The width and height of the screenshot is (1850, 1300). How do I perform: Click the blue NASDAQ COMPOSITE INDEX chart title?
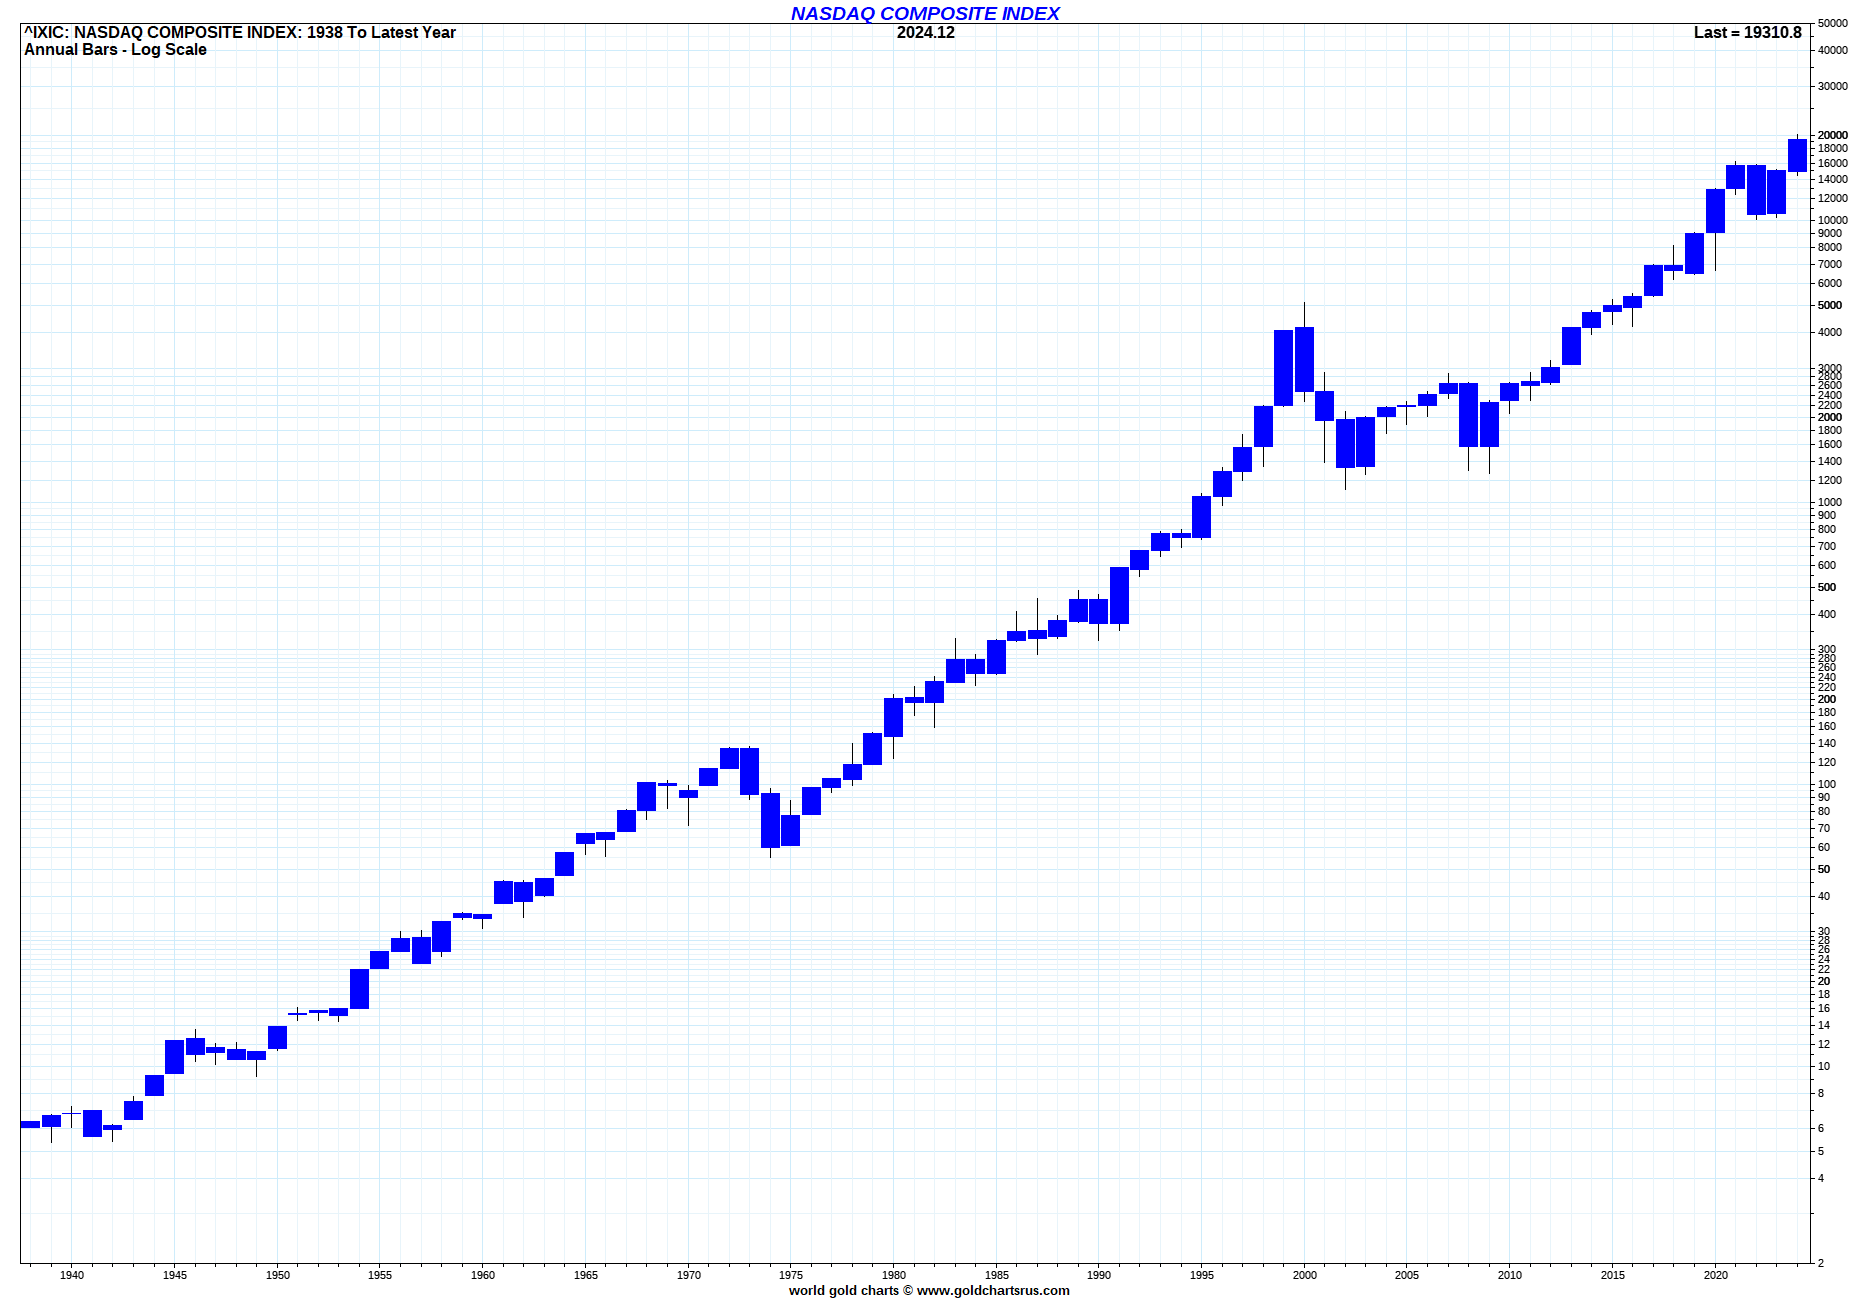click(925, 13)
